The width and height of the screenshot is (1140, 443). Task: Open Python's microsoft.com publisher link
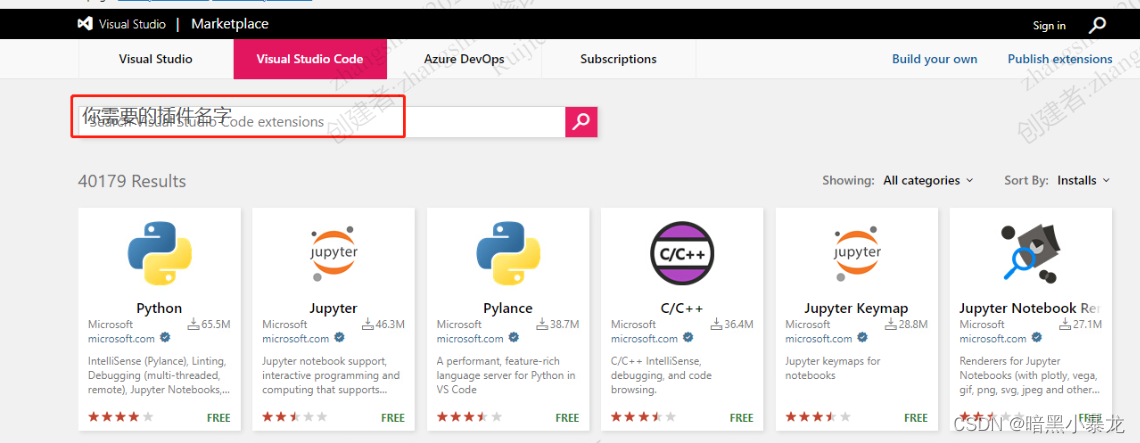tap(121, 338)
